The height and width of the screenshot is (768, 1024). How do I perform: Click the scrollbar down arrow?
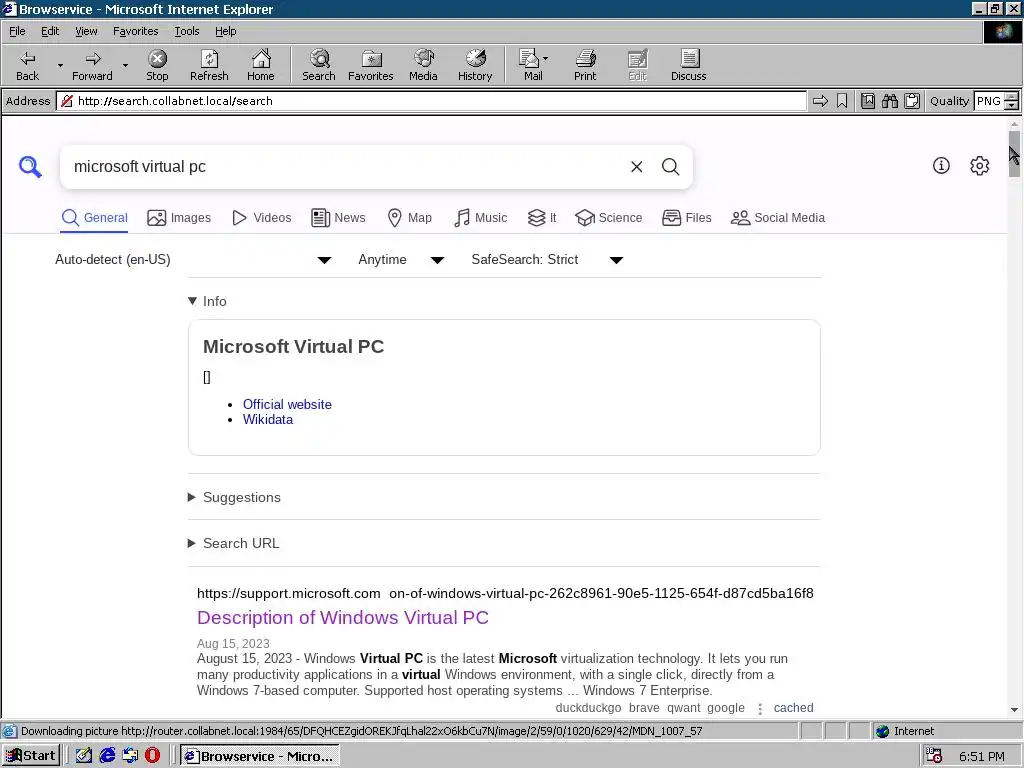[1014, 710]
